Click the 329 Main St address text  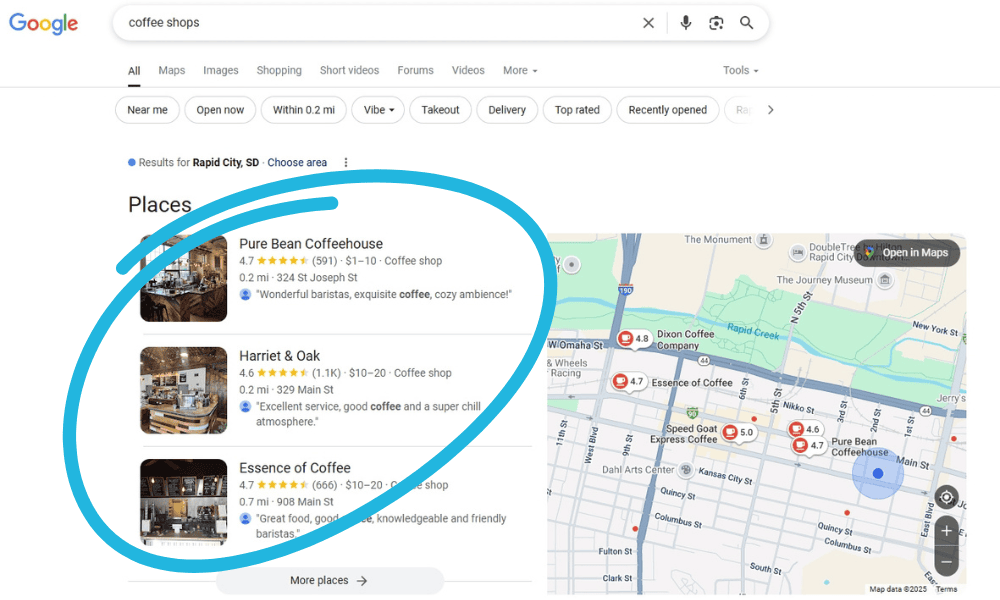click(305, 390)
